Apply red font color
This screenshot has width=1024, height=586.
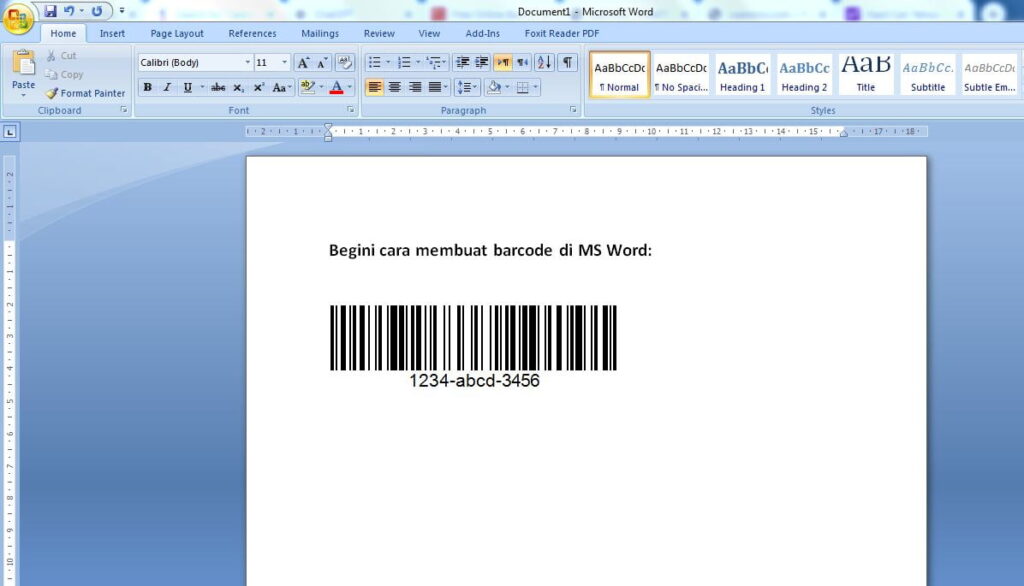(x=336, y=87)
